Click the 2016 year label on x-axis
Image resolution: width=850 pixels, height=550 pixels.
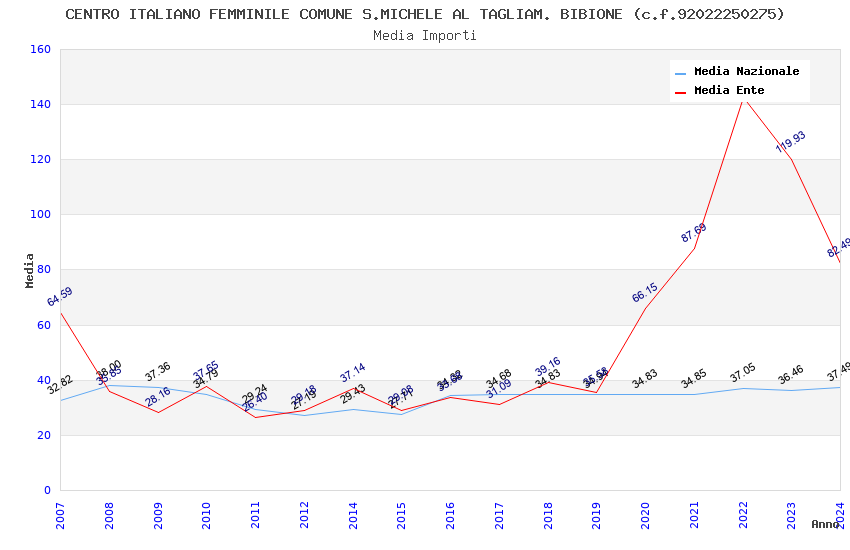[450, 515]
